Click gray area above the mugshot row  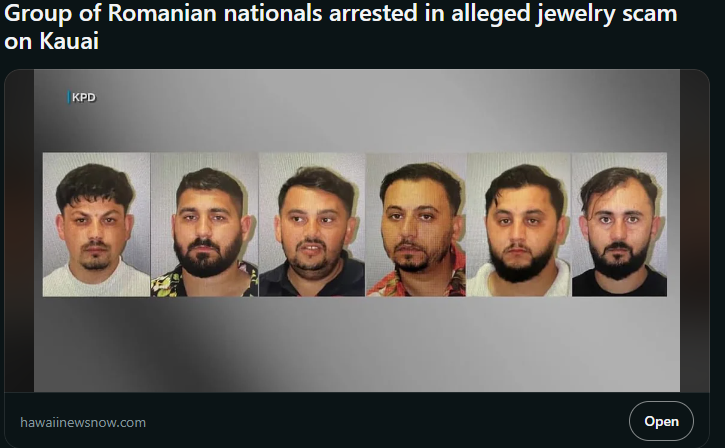tap(356, 111)
